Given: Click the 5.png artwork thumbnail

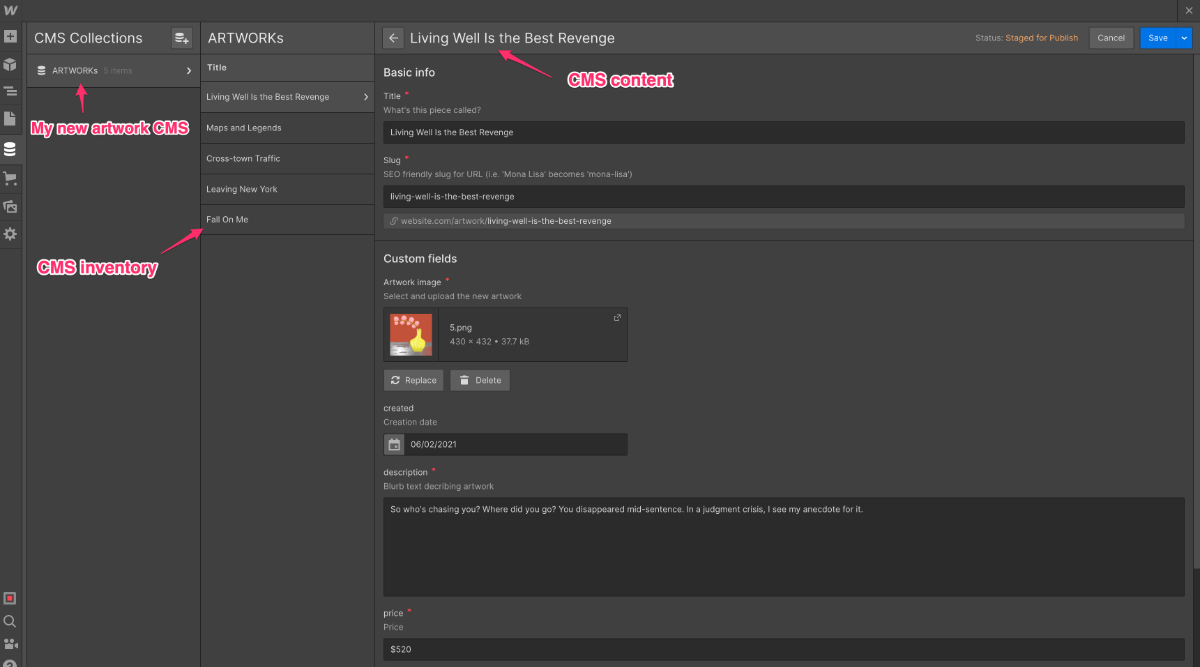Looking at the screenshot, I should tap(411, 335).
